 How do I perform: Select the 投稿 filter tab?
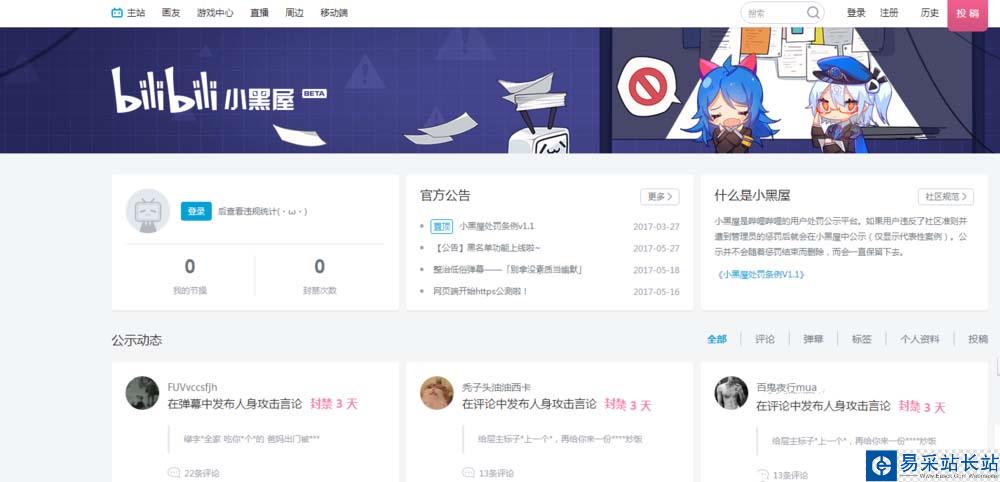coord(978,339)
